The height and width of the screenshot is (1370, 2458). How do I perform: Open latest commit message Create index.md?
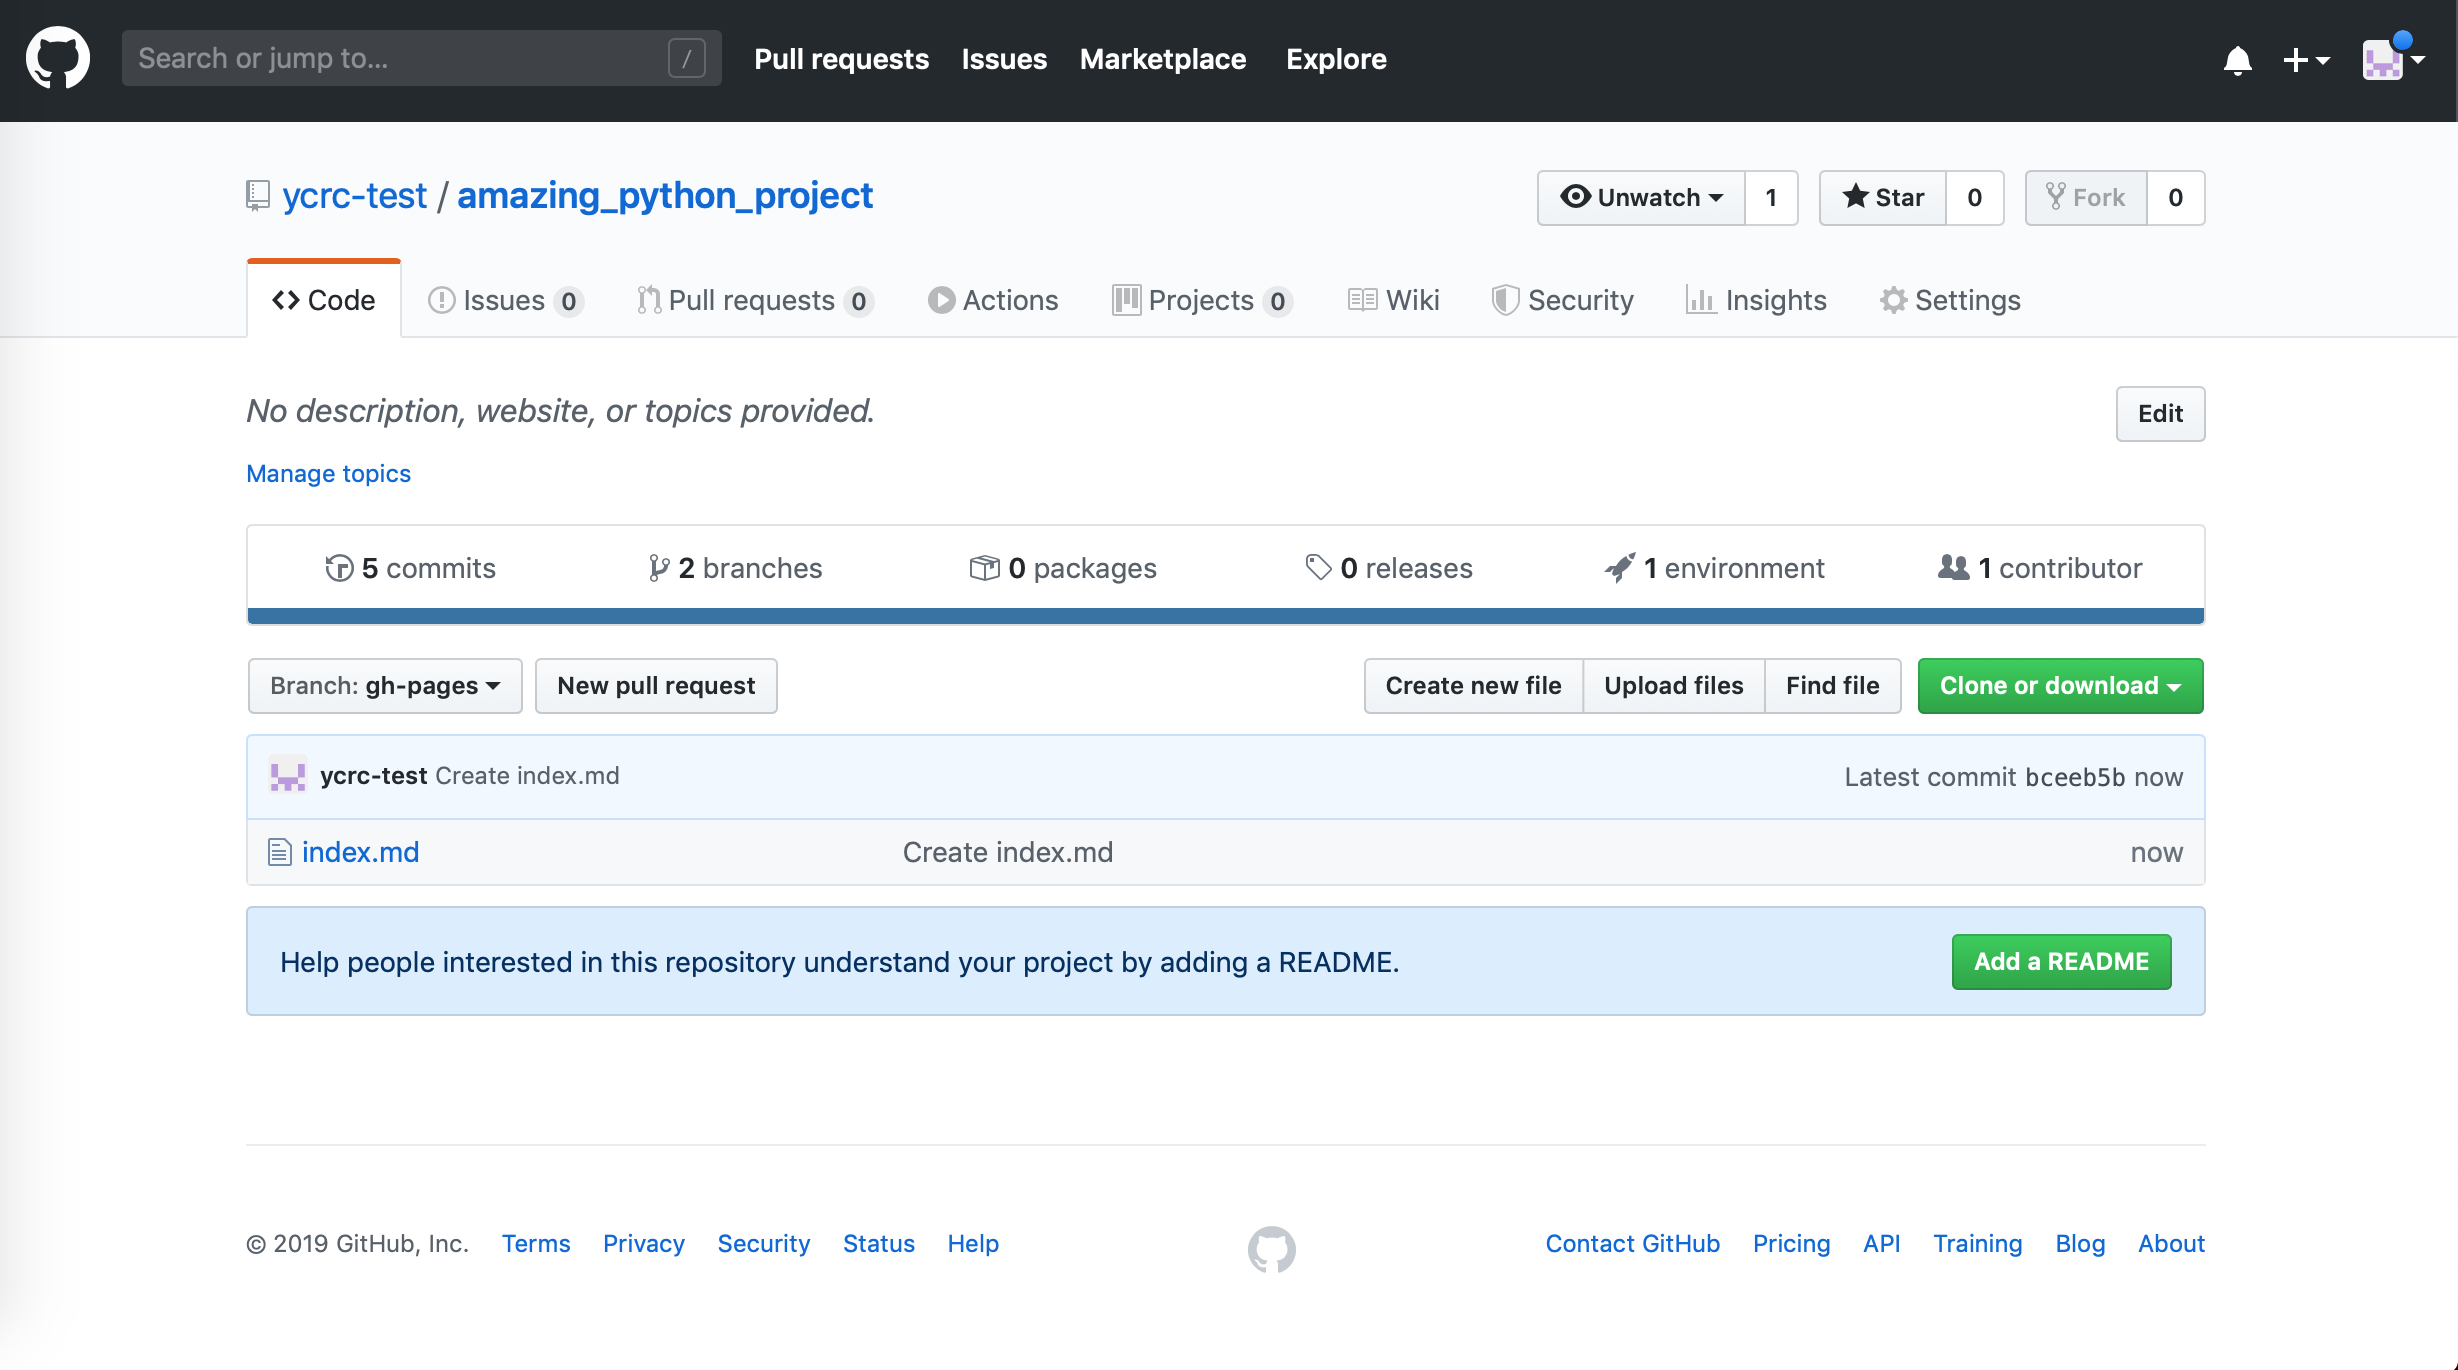[x=527, y=776]
